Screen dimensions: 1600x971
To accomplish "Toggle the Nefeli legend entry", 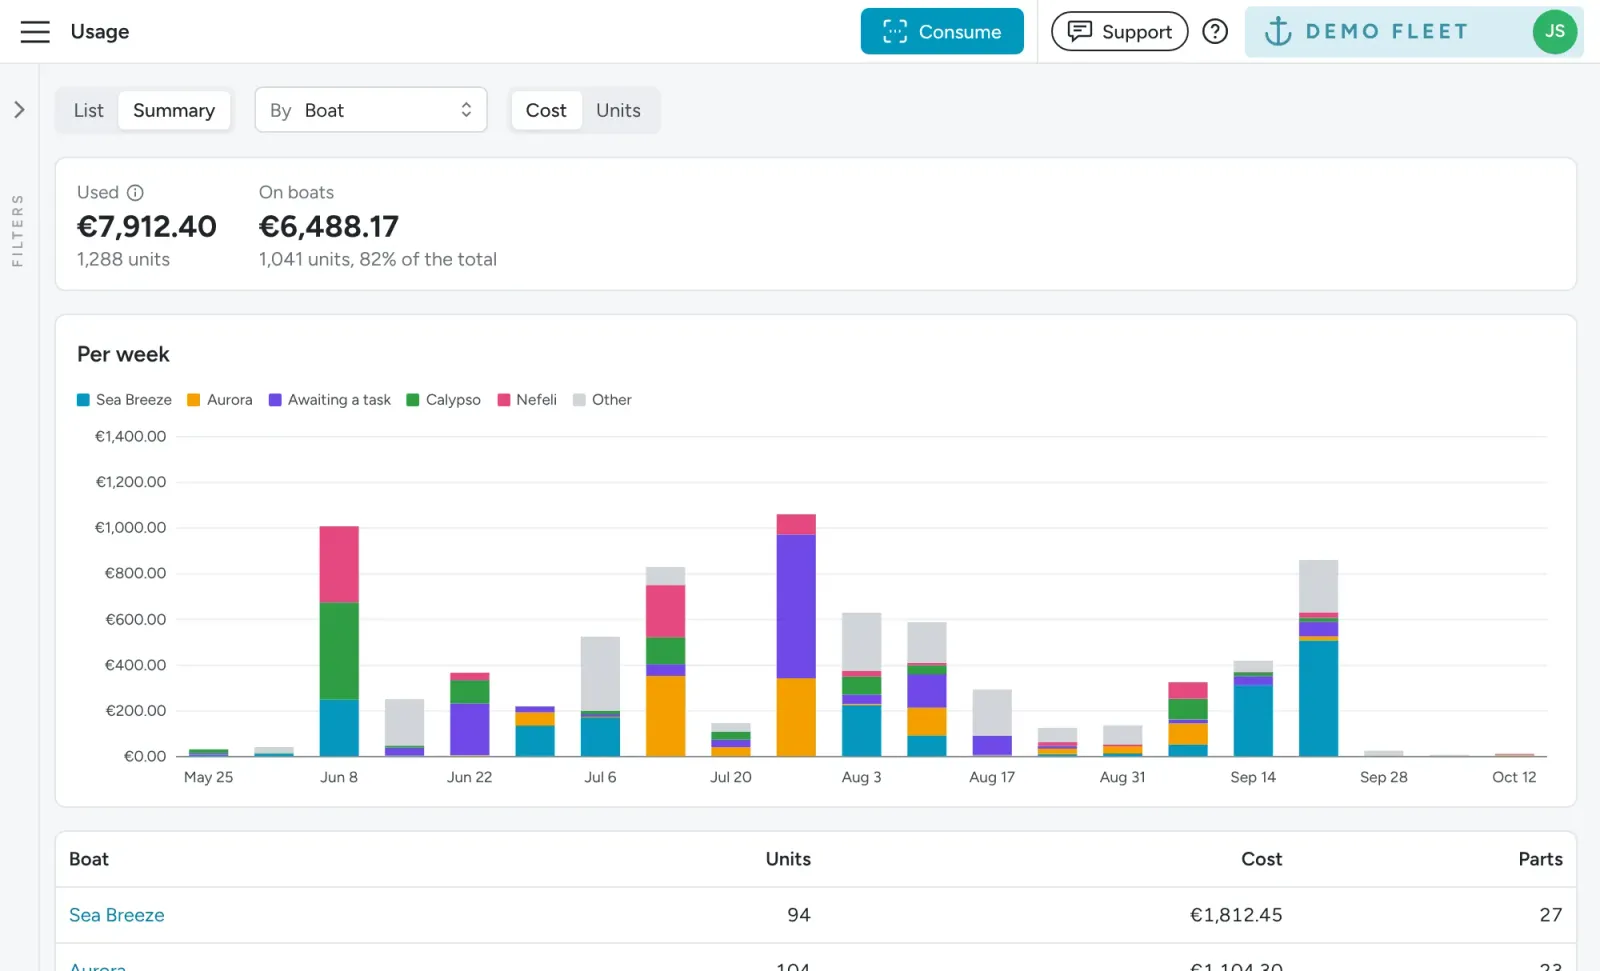I will pos(527,400).
